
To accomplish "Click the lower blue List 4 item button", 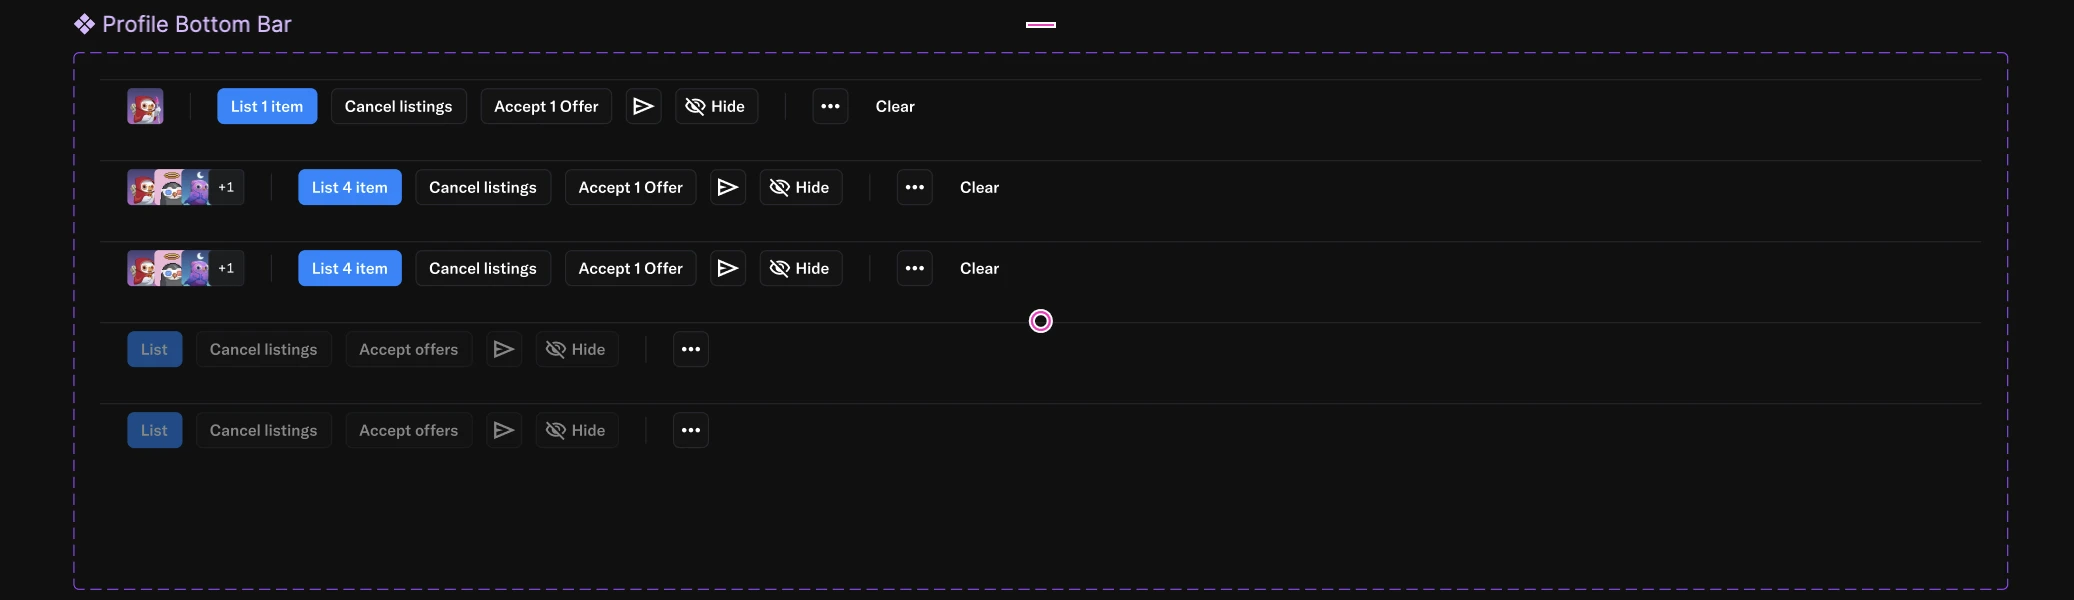I will click(350, 268).
